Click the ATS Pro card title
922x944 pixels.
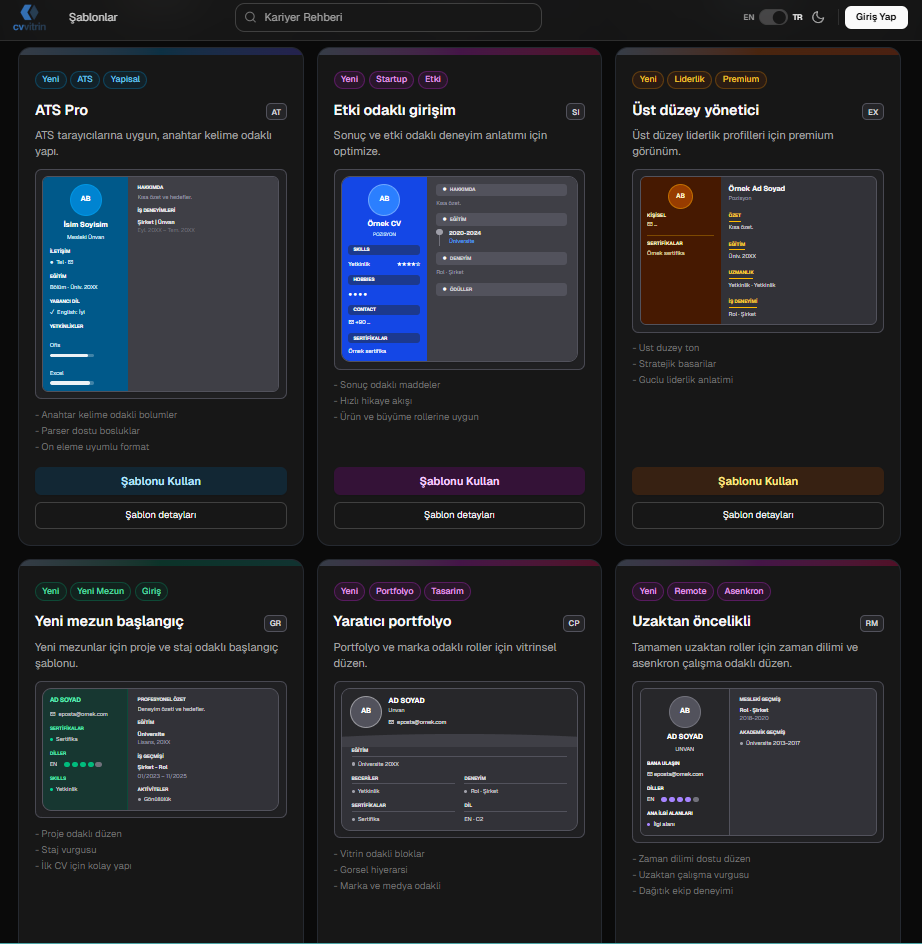click(x=61, y=111)
